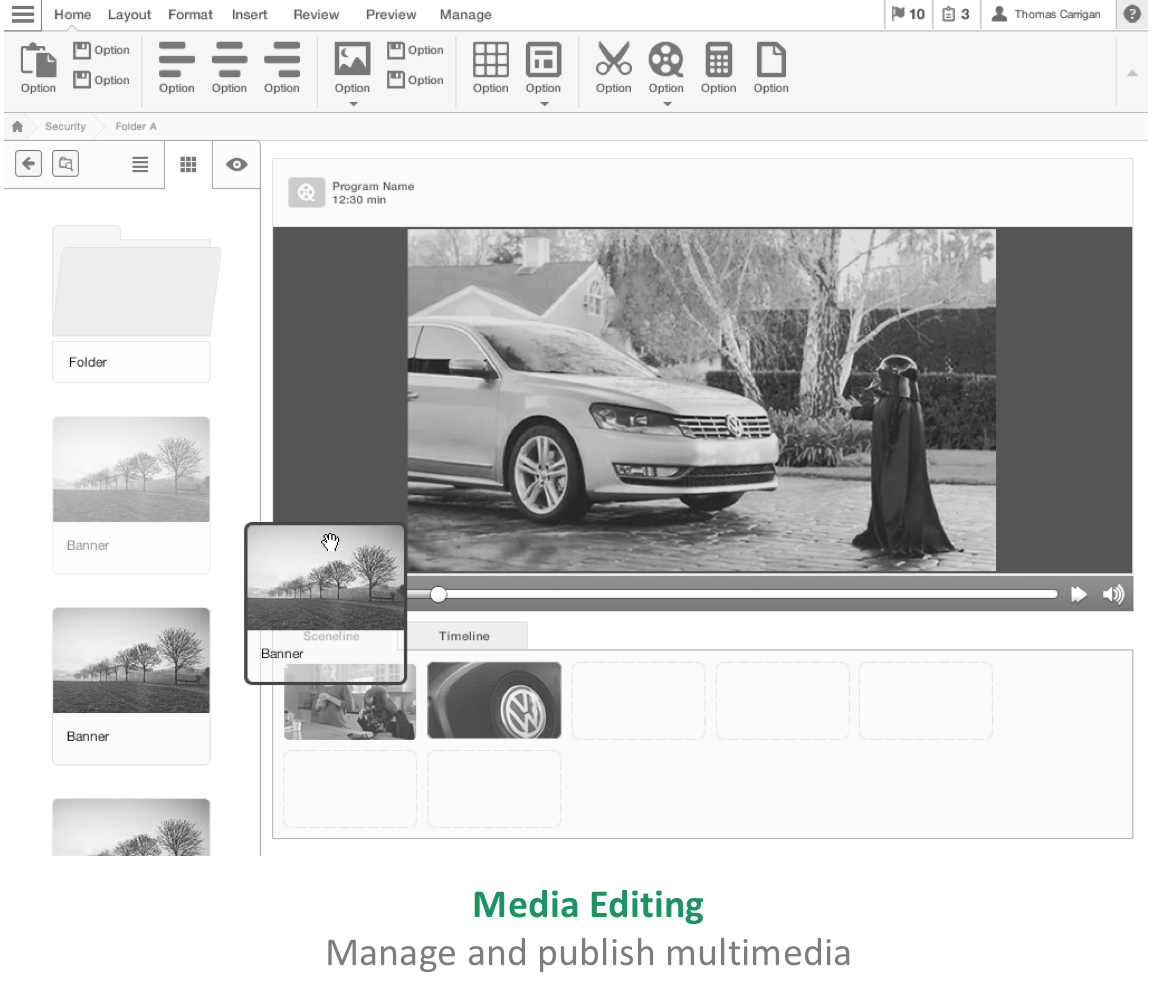The width and height of the screenshot is (1154, 990).
Task: Click the lower save Option beside the image icon
Action: point(416,79)
